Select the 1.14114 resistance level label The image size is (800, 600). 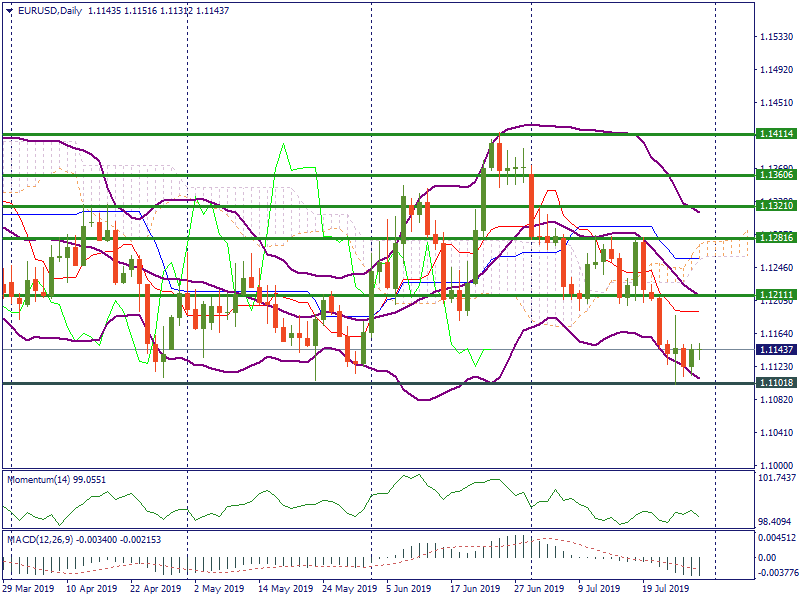coord(774,134)
